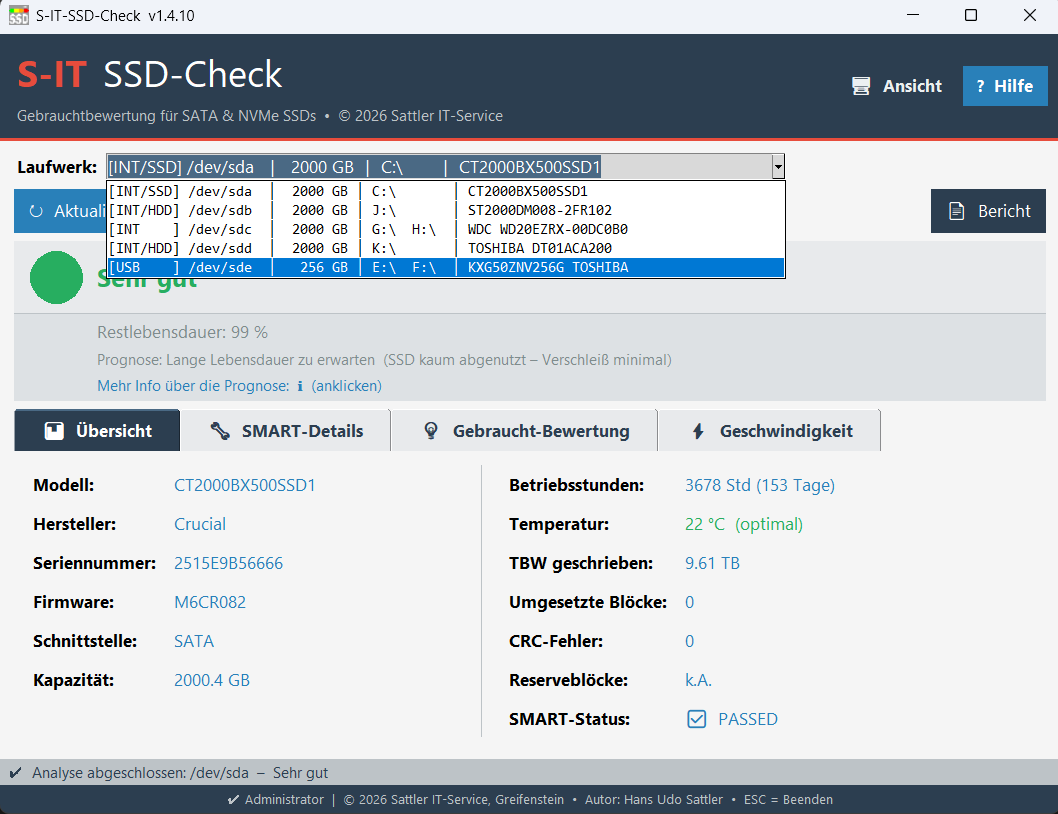Click Reserveblöcke value k.A.

(698, 680)
